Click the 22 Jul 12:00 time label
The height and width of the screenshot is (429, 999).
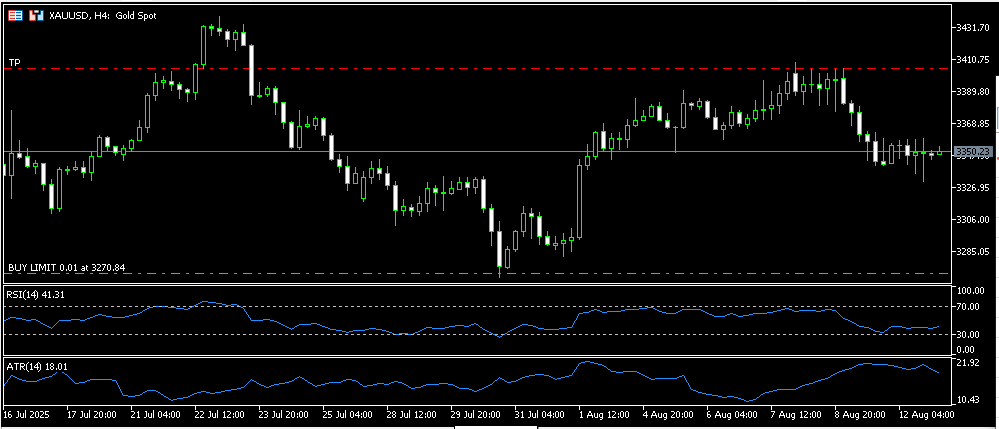pos(220,414)
